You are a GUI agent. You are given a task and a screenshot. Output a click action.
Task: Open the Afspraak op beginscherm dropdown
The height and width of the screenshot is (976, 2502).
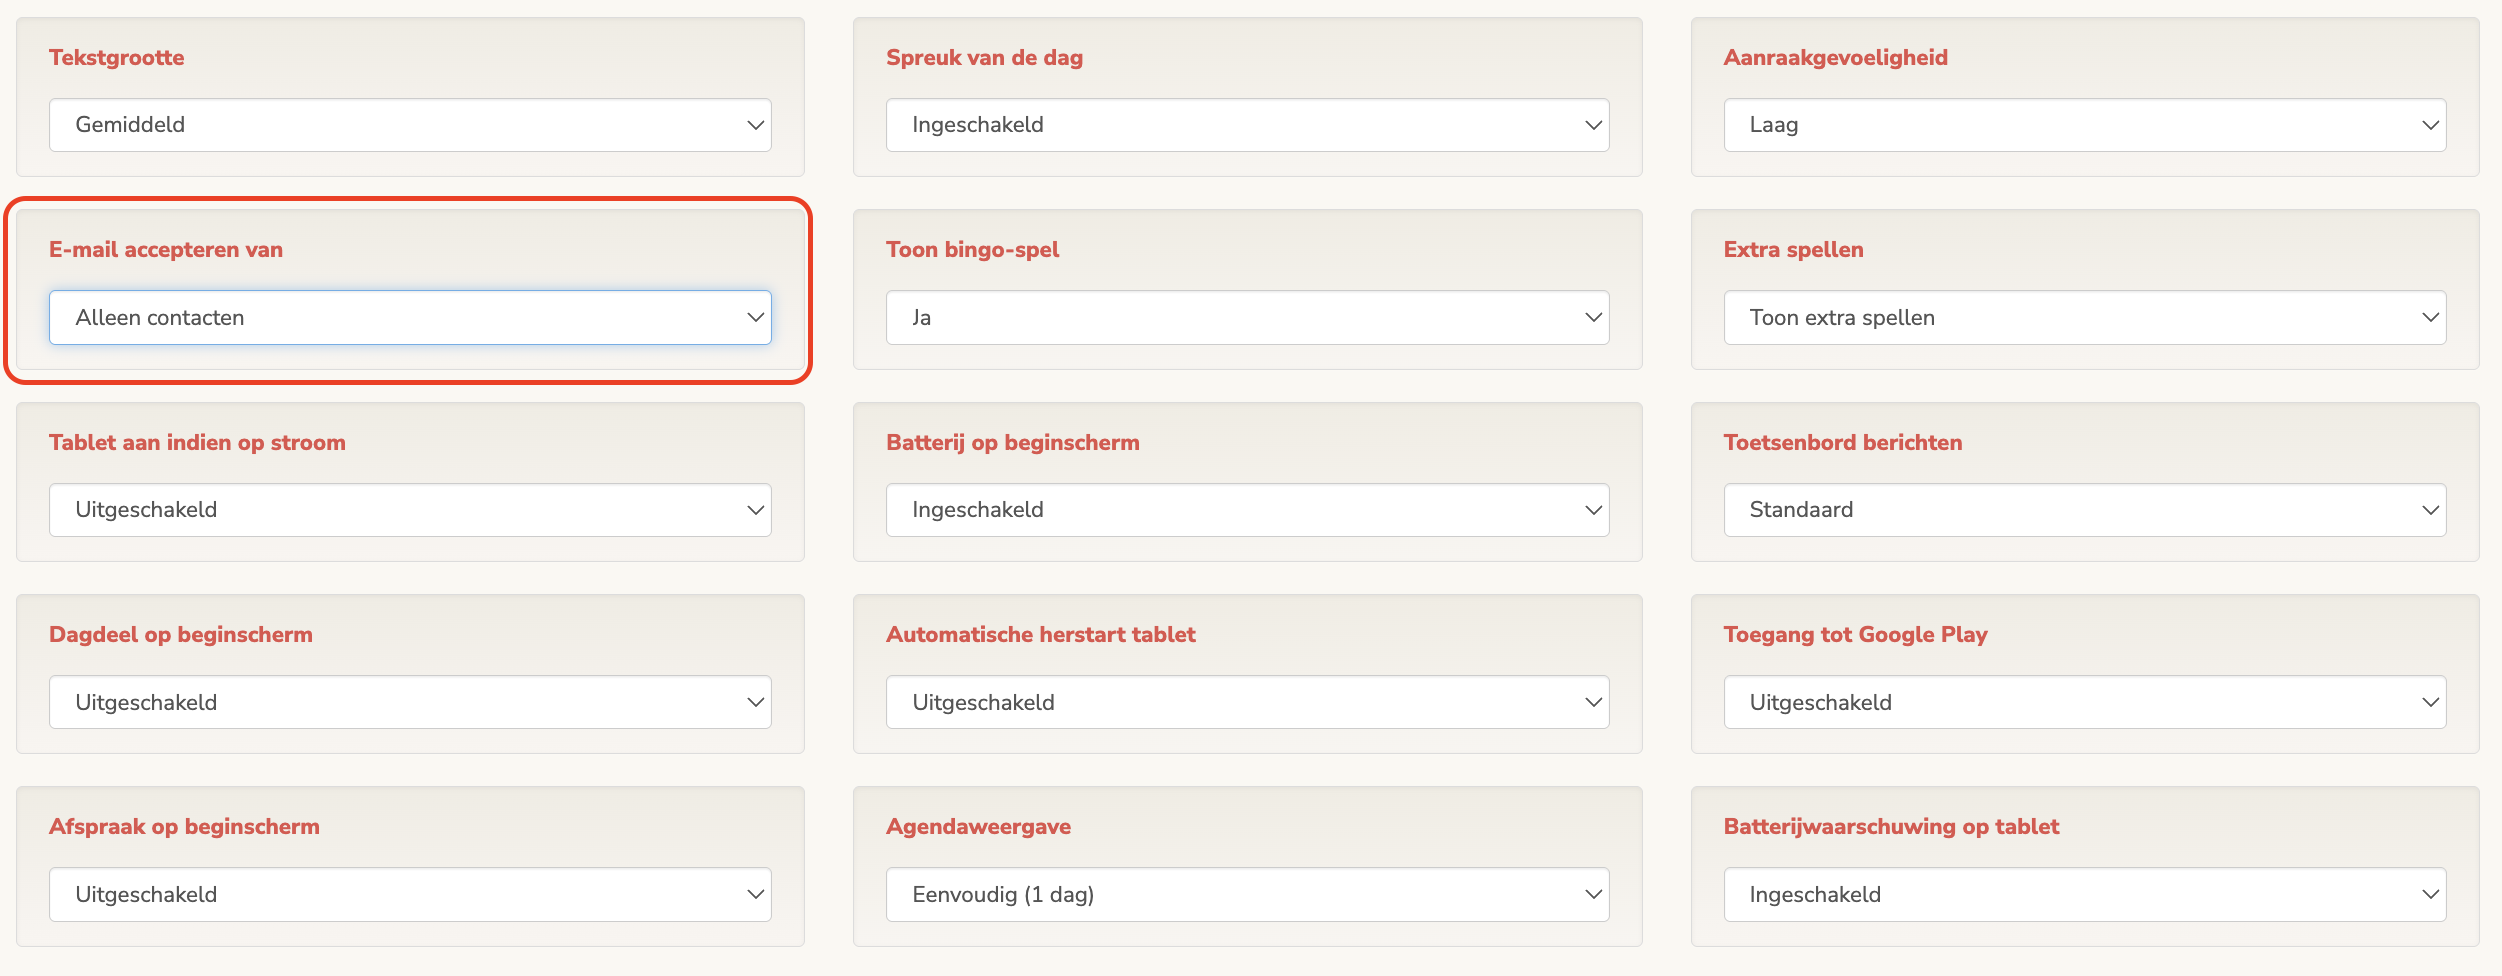coord(410,893)
